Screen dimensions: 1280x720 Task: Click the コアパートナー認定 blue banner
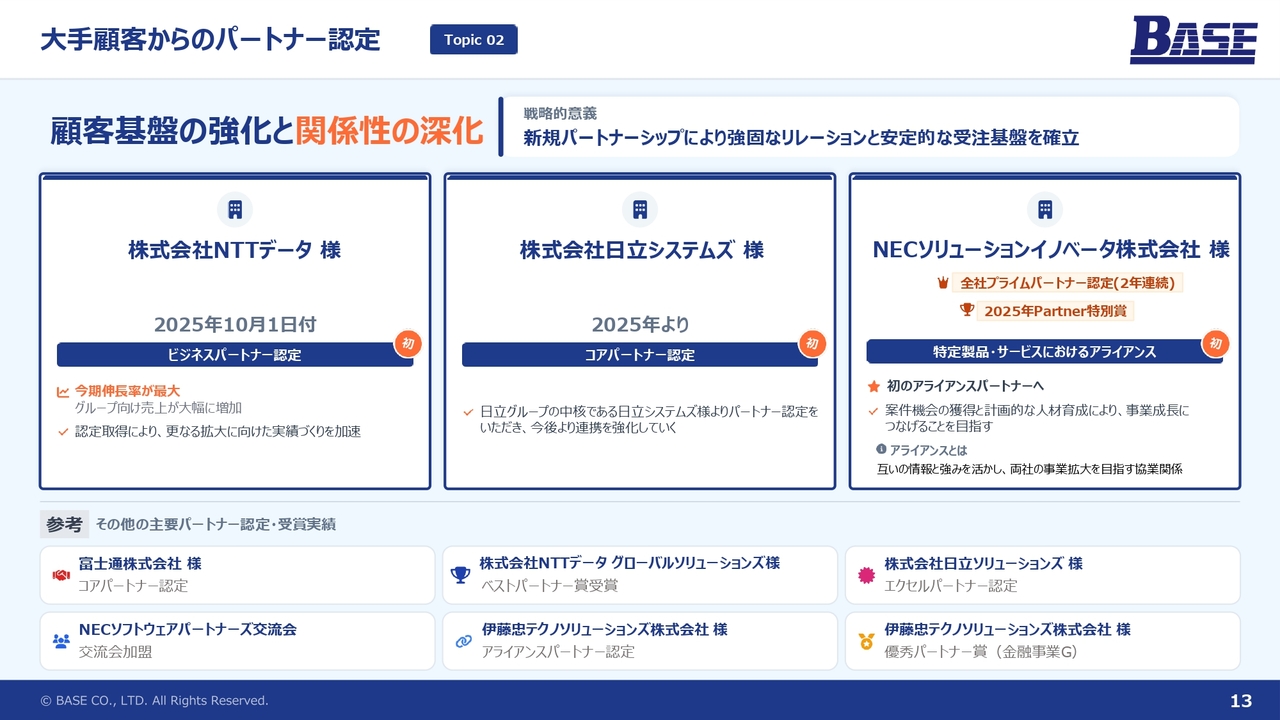(x=639, y=355)
